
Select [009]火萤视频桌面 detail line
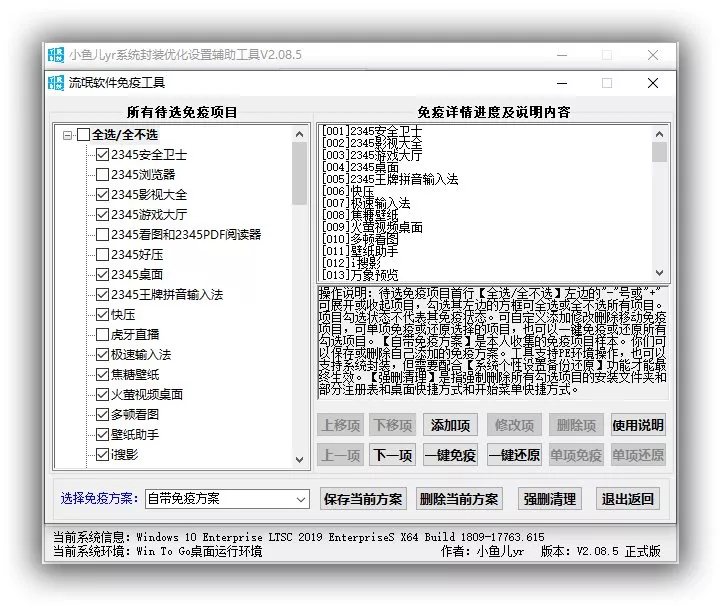[x=372, y=227]
